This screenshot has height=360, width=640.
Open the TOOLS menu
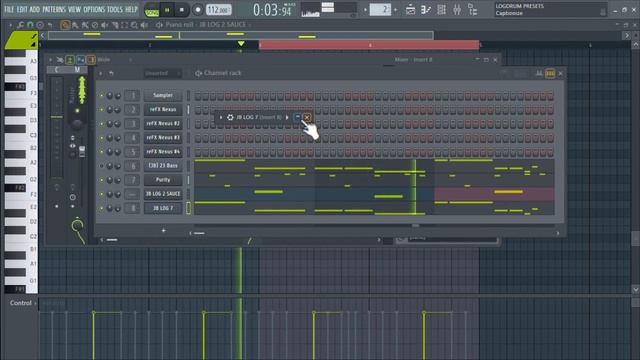[x=115, y=9]
